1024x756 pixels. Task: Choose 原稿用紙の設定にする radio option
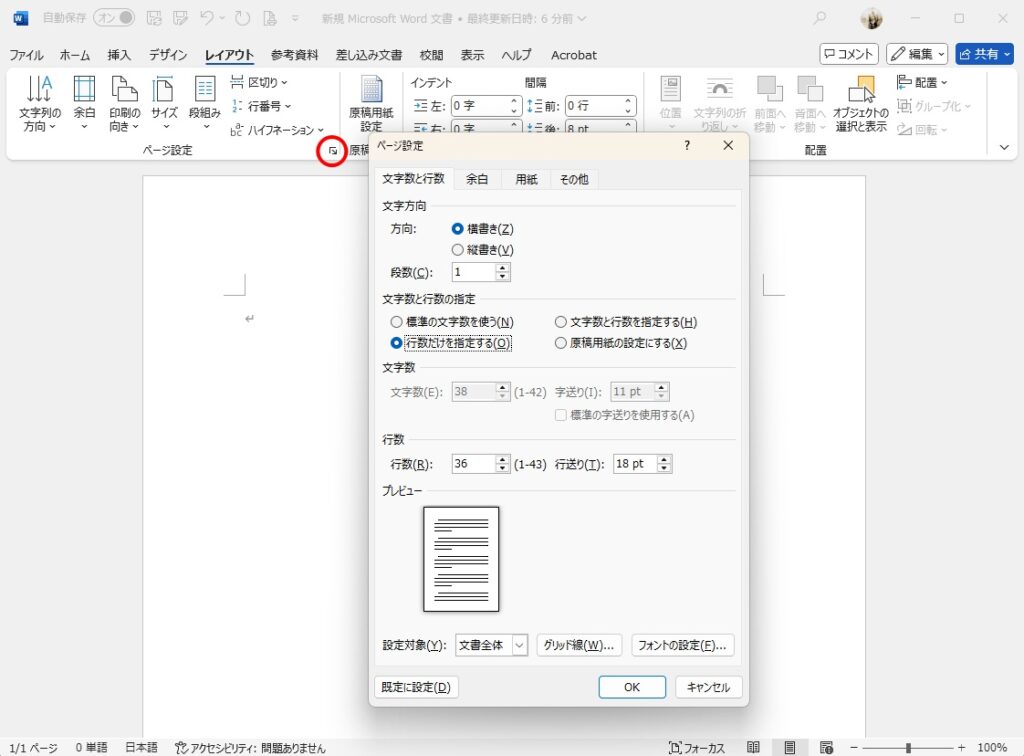tap(561, 343)
